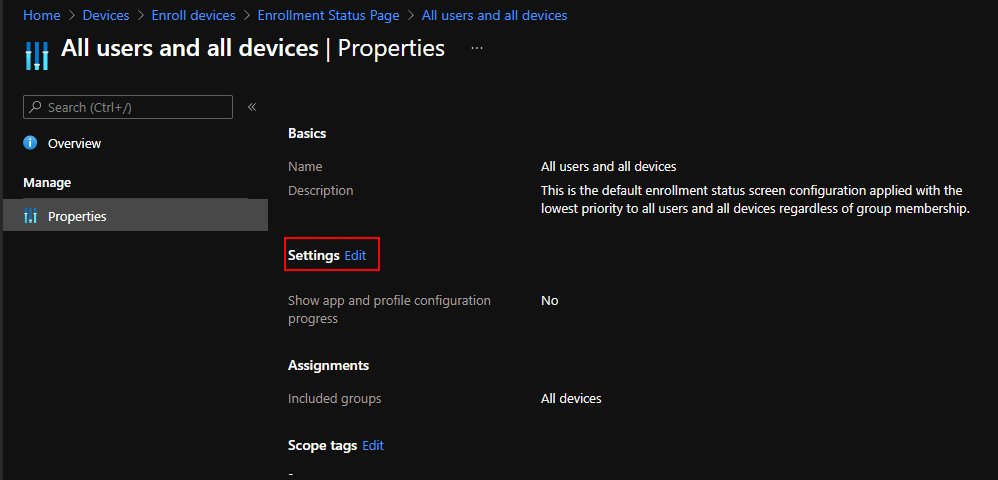The width and height of the screenshot is (998, 480).
Task: Click the 'All devices' included groups value
Action: pos(571,398)
